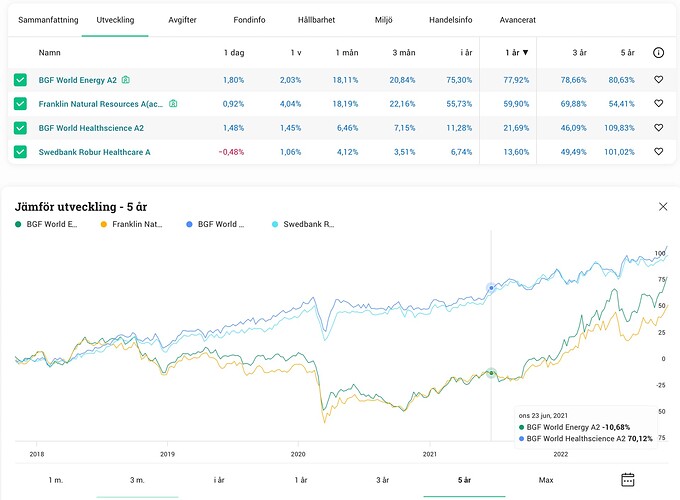The height and width of the screenshot is (500, 680).
Task: Click badge icon beside BGF World Energy A2
Action: coord(126,80)
